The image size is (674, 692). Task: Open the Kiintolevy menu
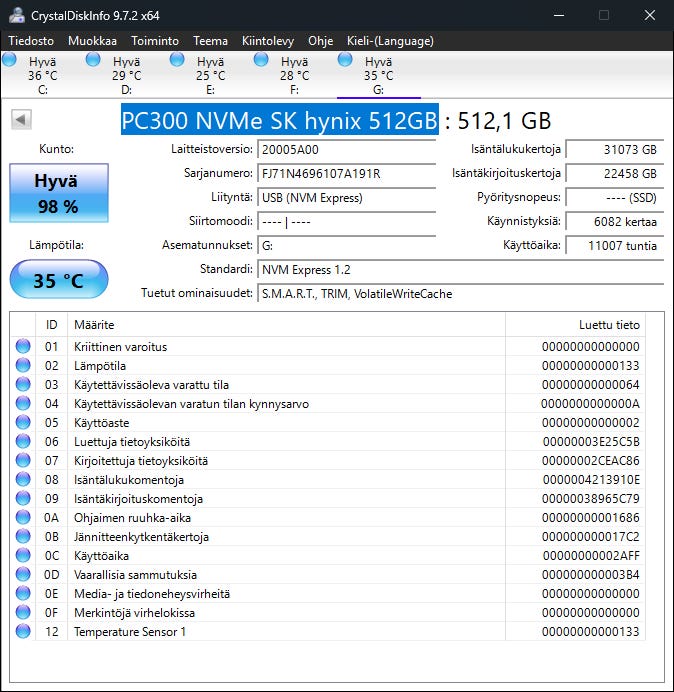click(267, 41)
